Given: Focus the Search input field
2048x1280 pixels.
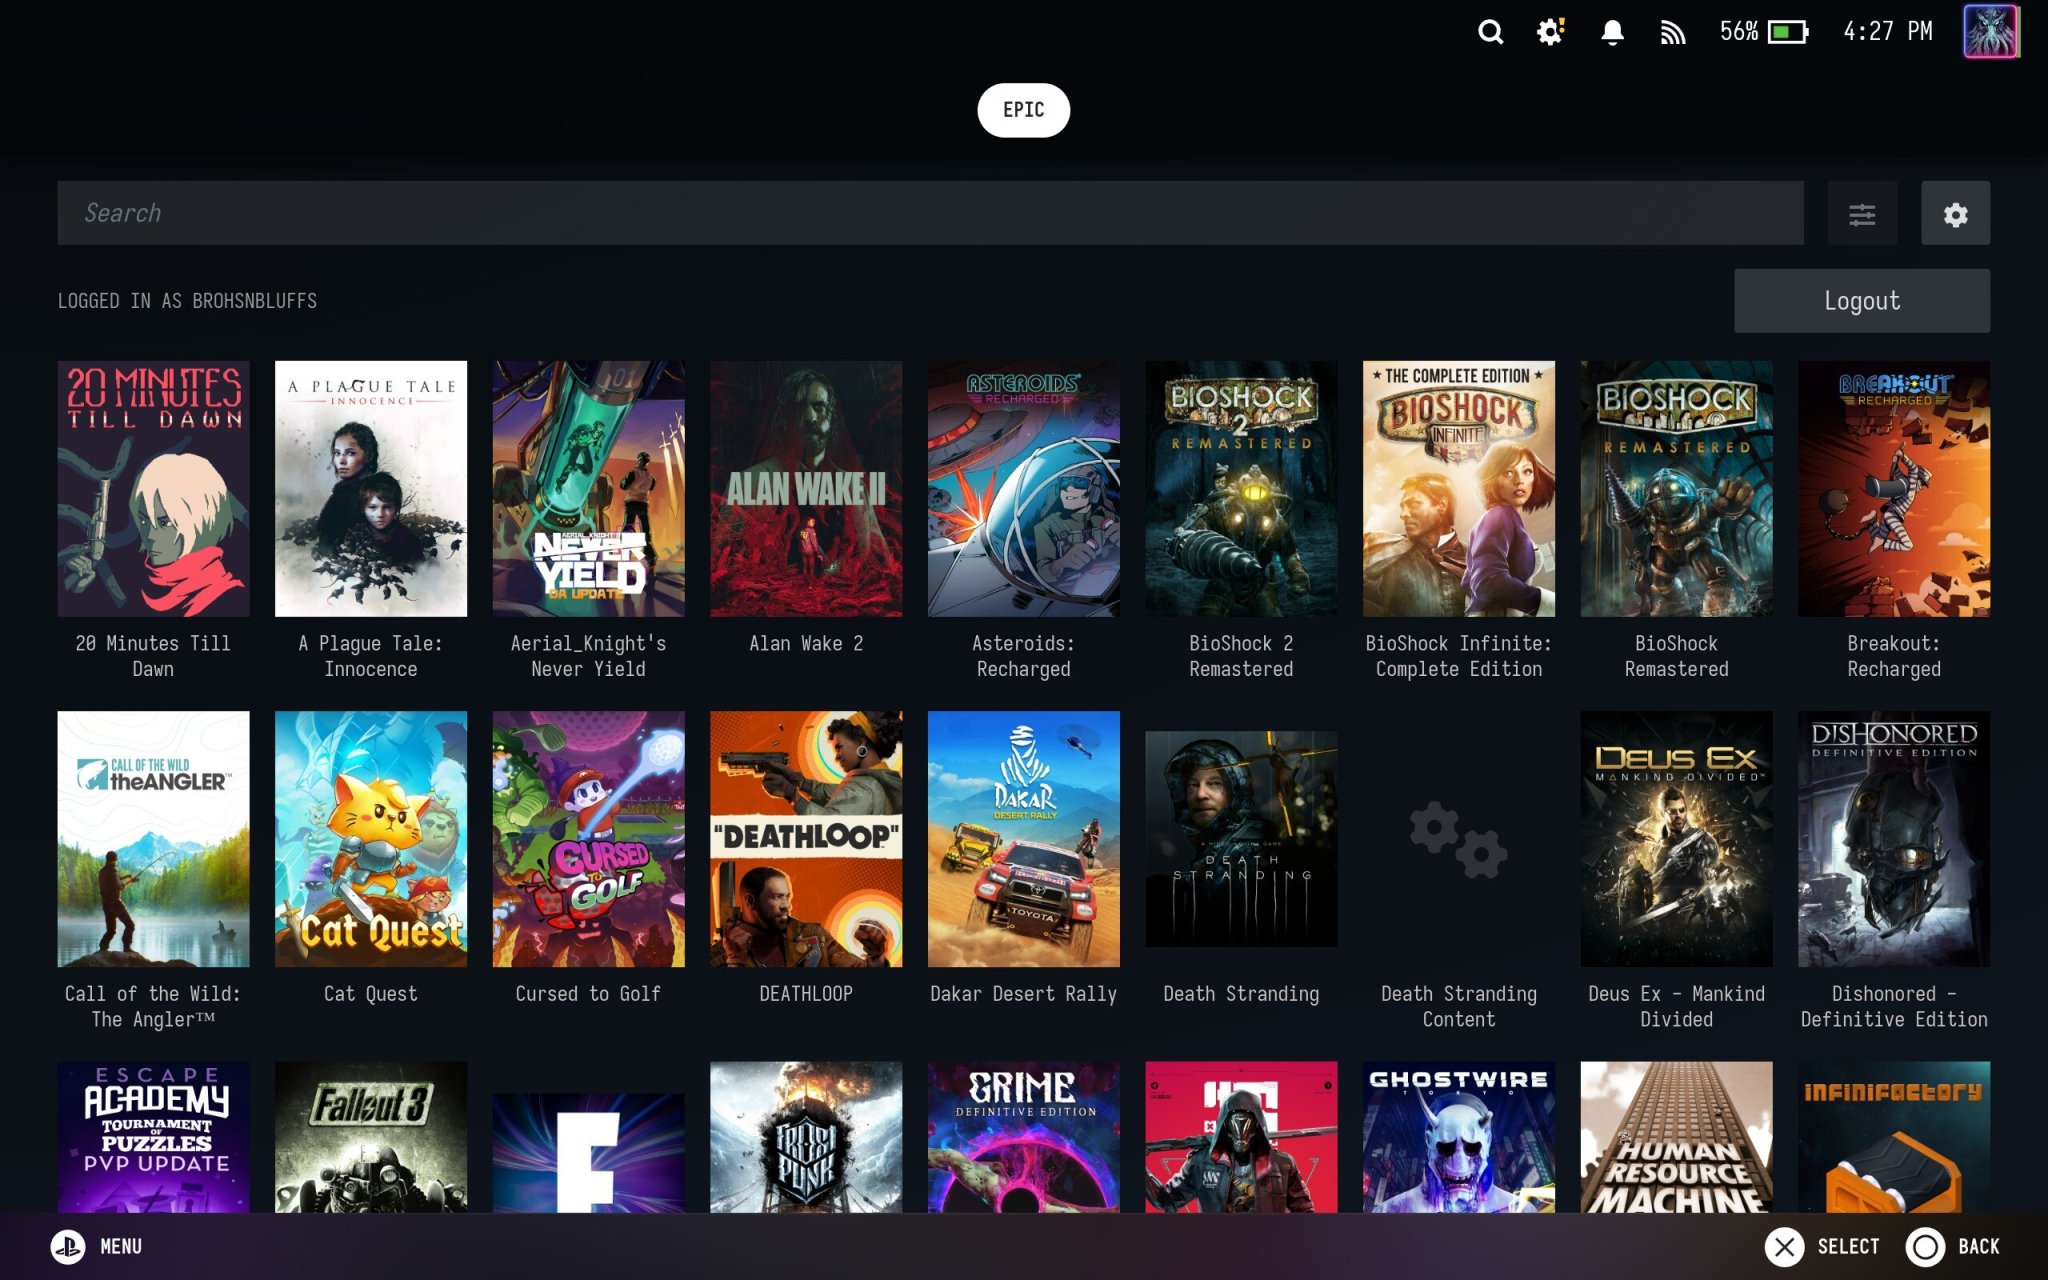Looking at the screenshot, I should tap(930, 213).
